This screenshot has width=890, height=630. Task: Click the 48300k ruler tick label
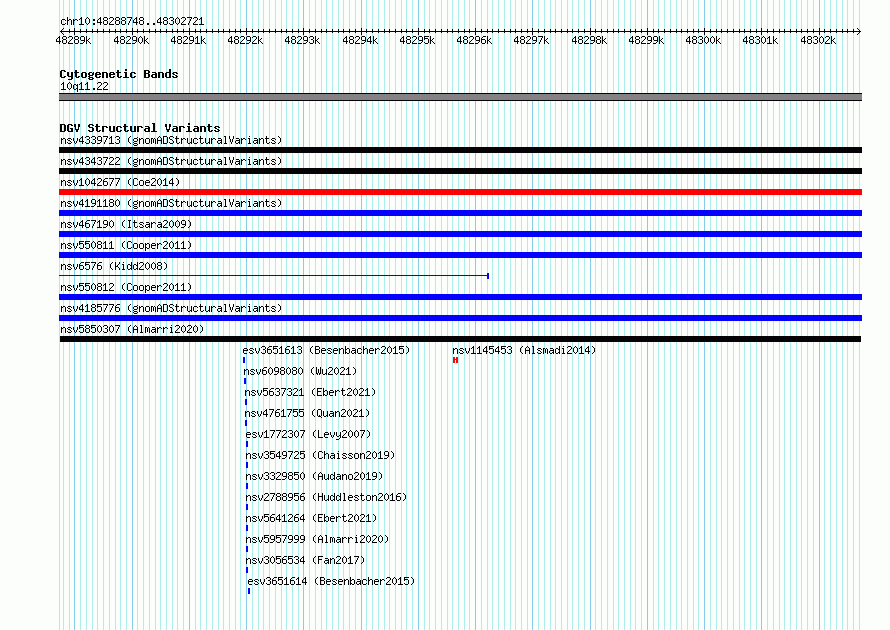[x=703, y=40]
